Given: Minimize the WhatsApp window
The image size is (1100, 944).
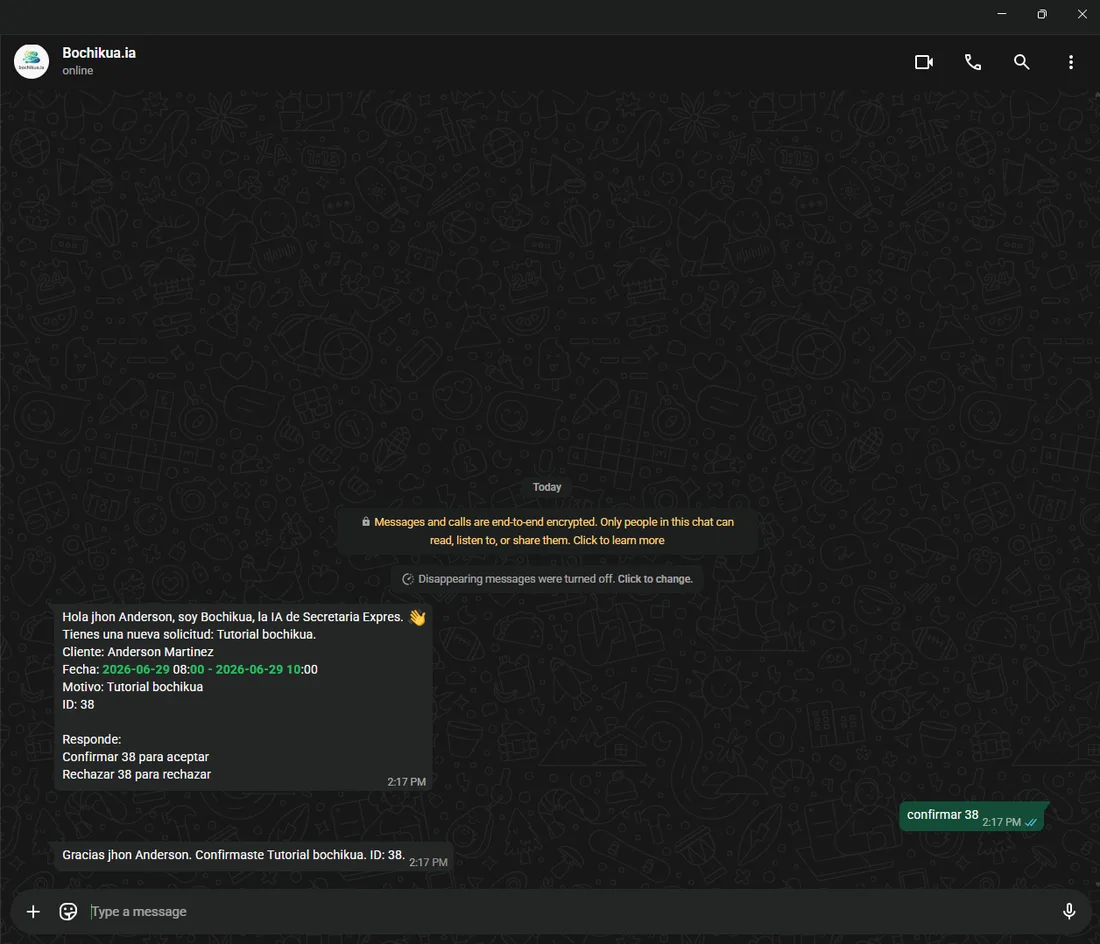Looking at the screenshot, I should 1002,14.
